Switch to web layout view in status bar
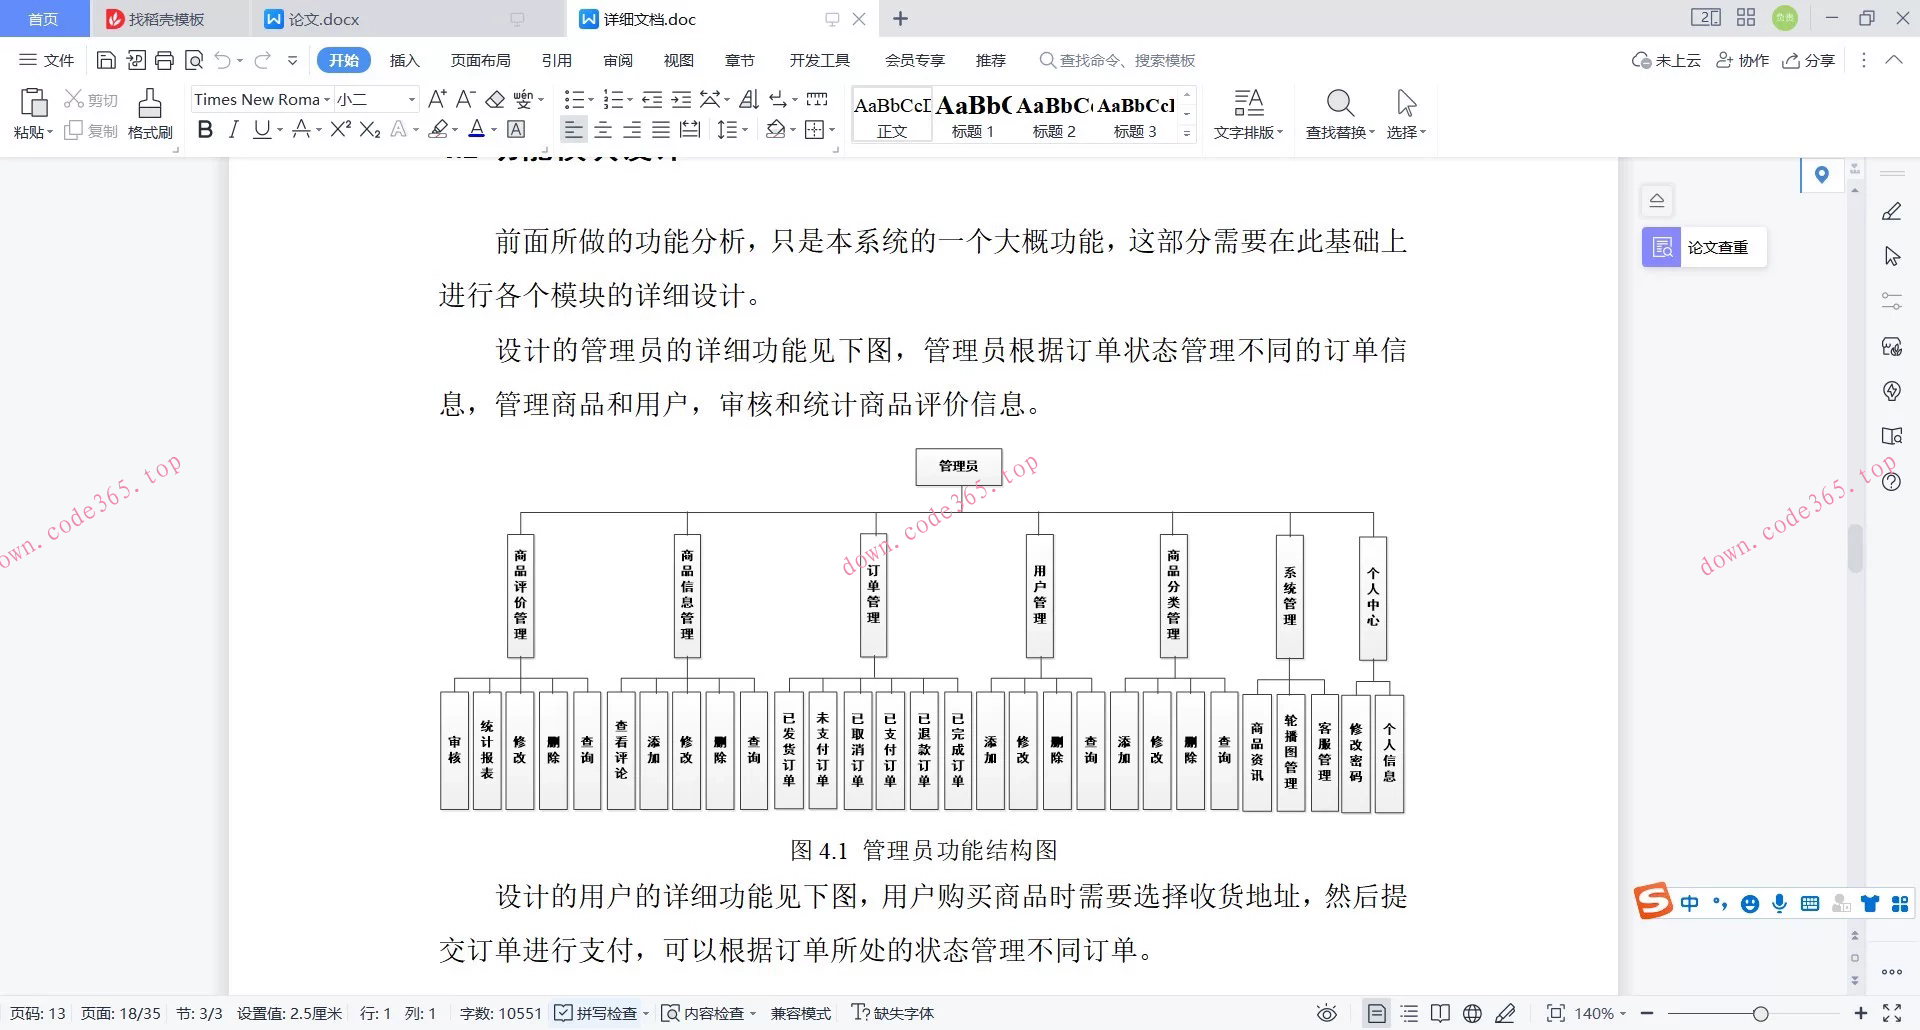 (x=1472, y=1013)
